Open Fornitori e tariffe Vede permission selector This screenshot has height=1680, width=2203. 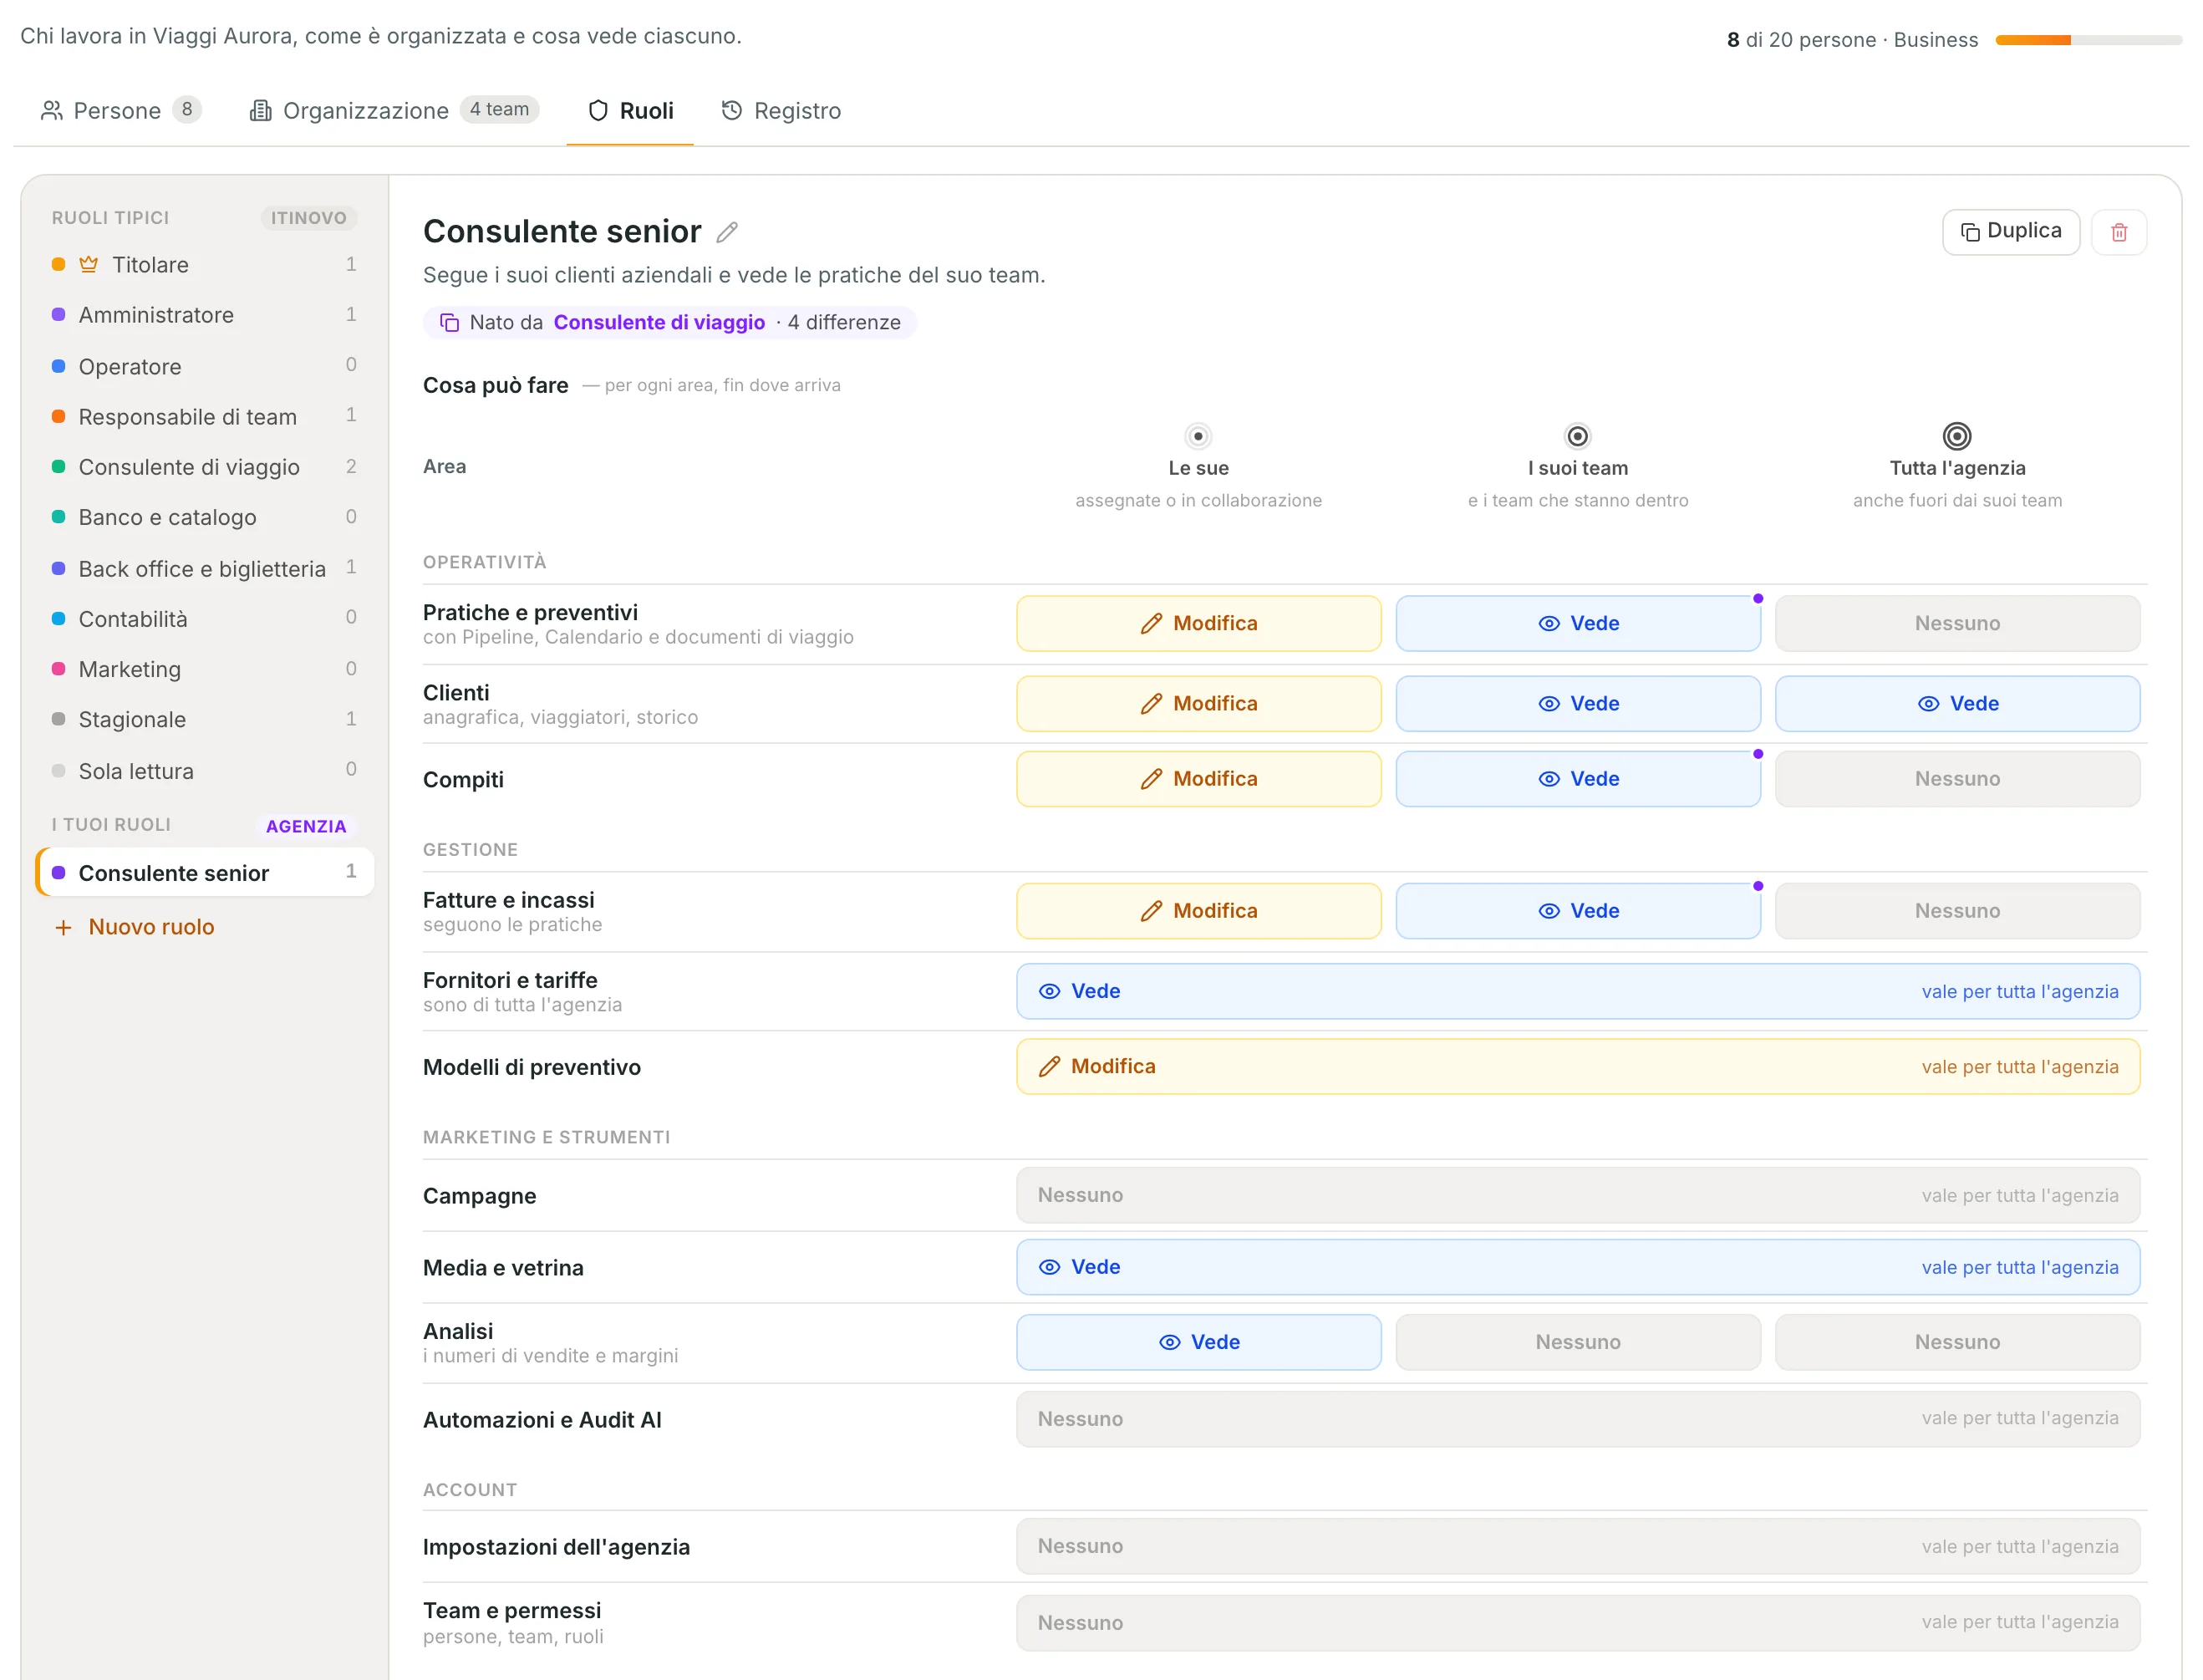[1577, 990]
